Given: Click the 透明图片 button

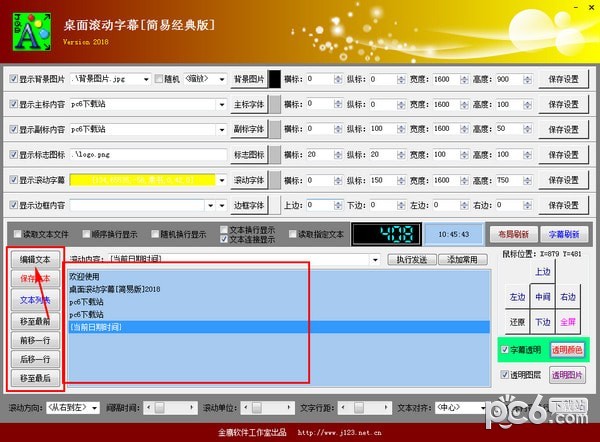Looking at the screenshot, I should pos(567,375).
